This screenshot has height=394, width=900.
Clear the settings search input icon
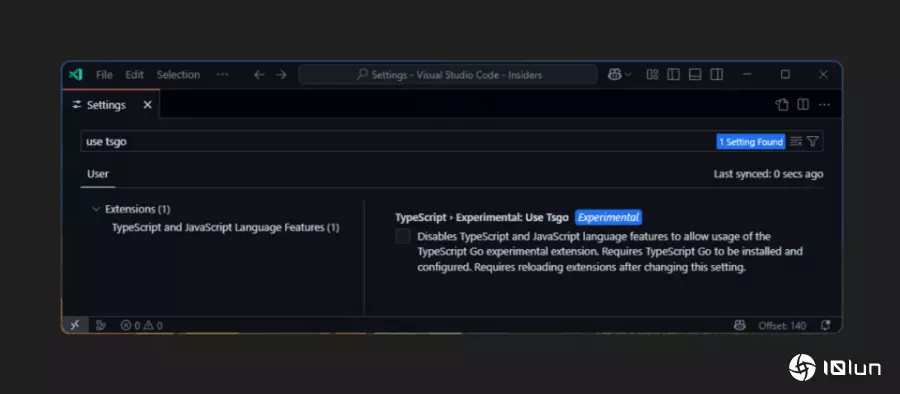[x=796, y=141]
